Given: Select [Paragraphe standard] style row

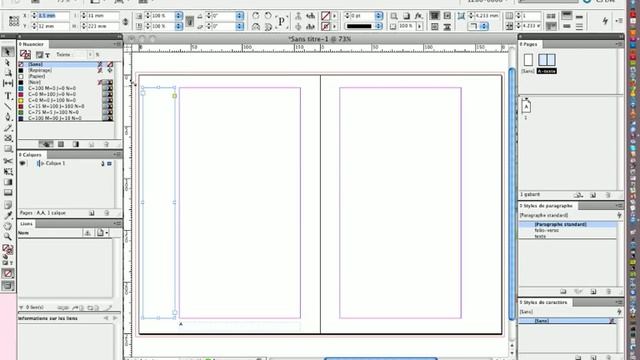Looking at the screenshot, I should pos(568,224).
